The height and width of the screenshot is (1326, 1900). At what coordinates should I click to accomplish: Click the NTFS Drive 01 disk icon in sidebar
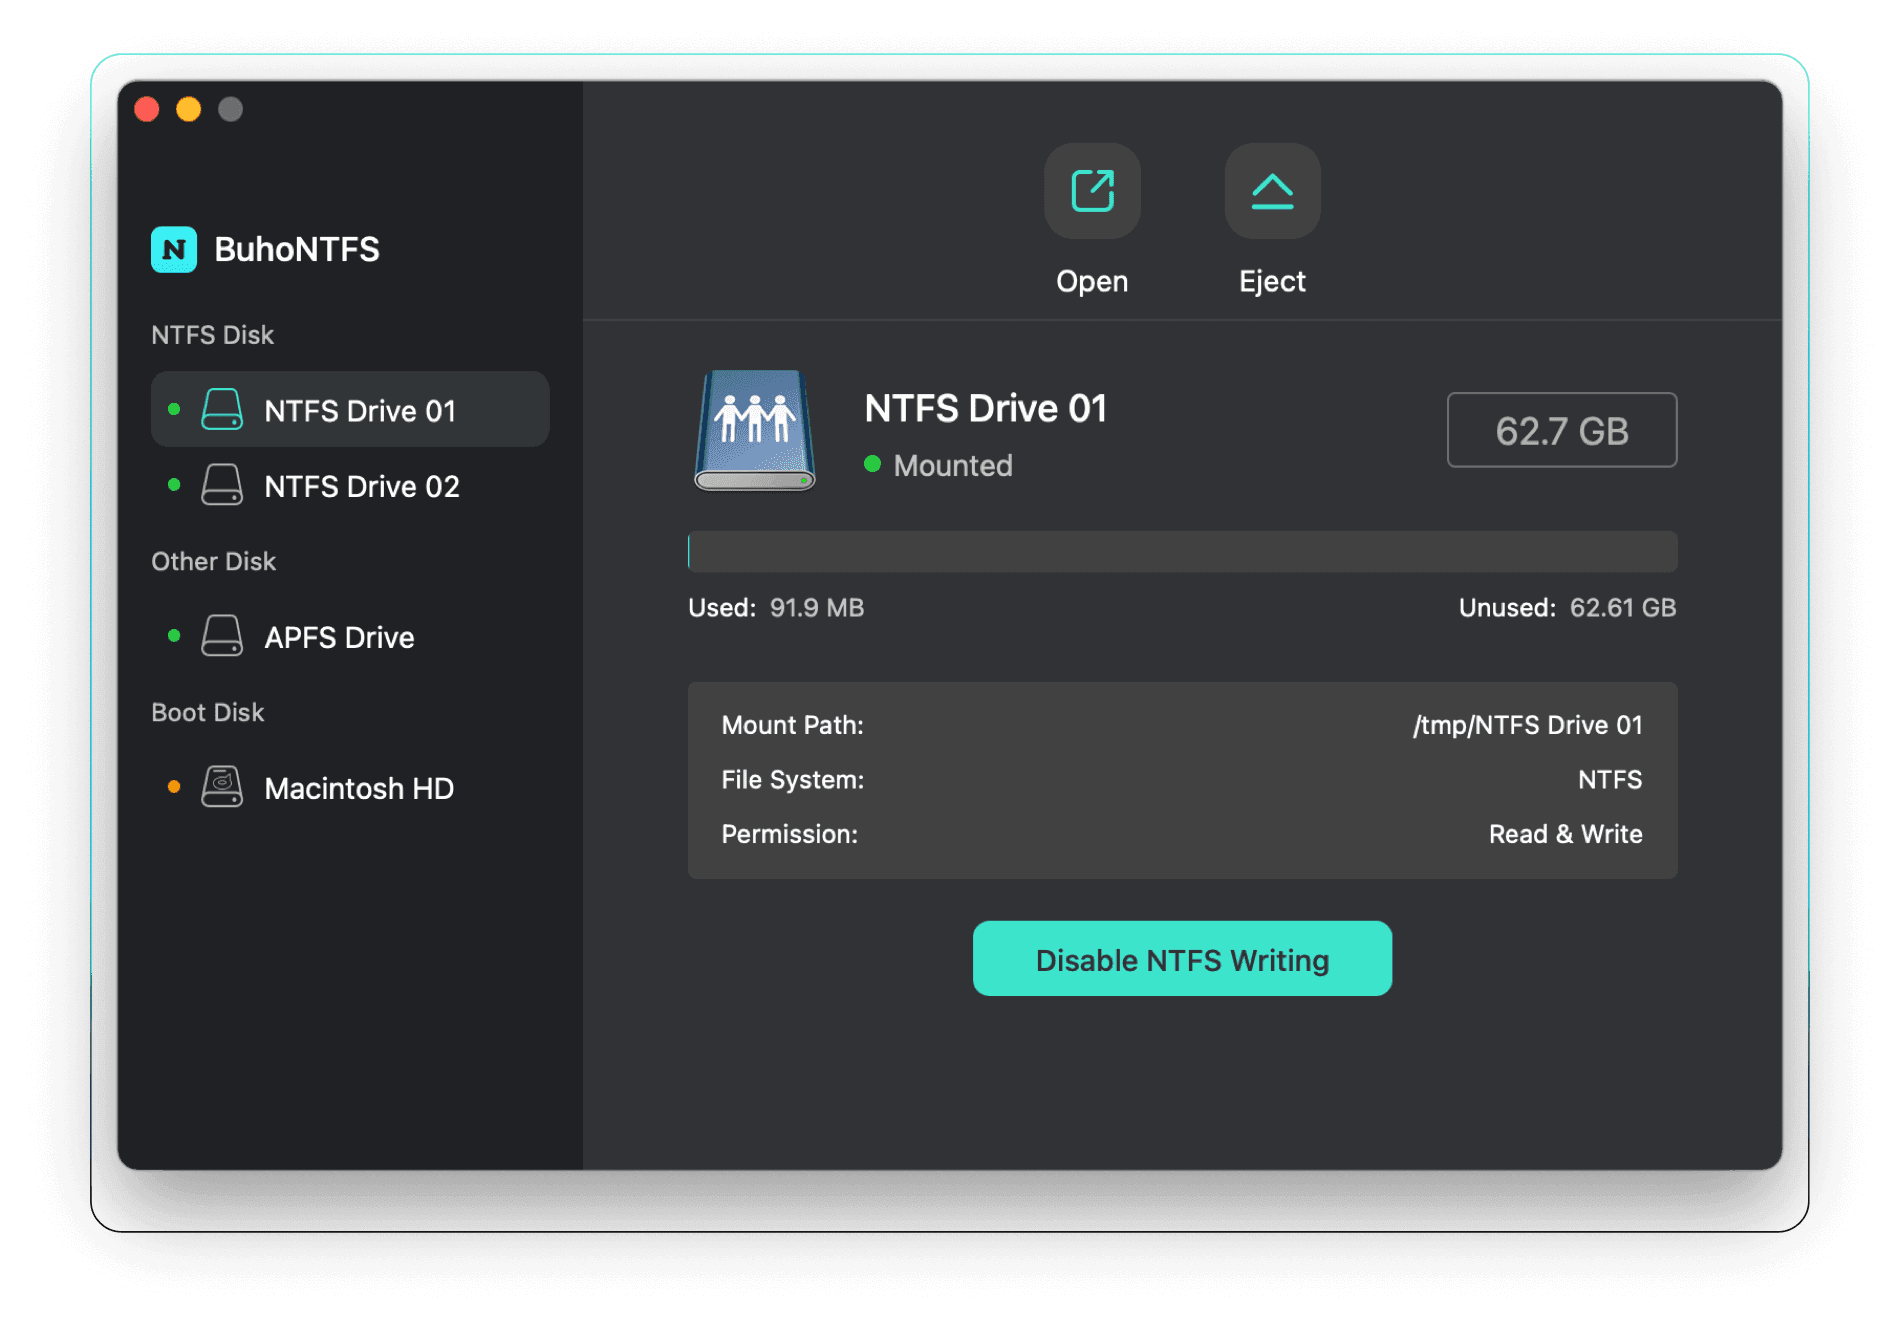(x=222, y=410)
